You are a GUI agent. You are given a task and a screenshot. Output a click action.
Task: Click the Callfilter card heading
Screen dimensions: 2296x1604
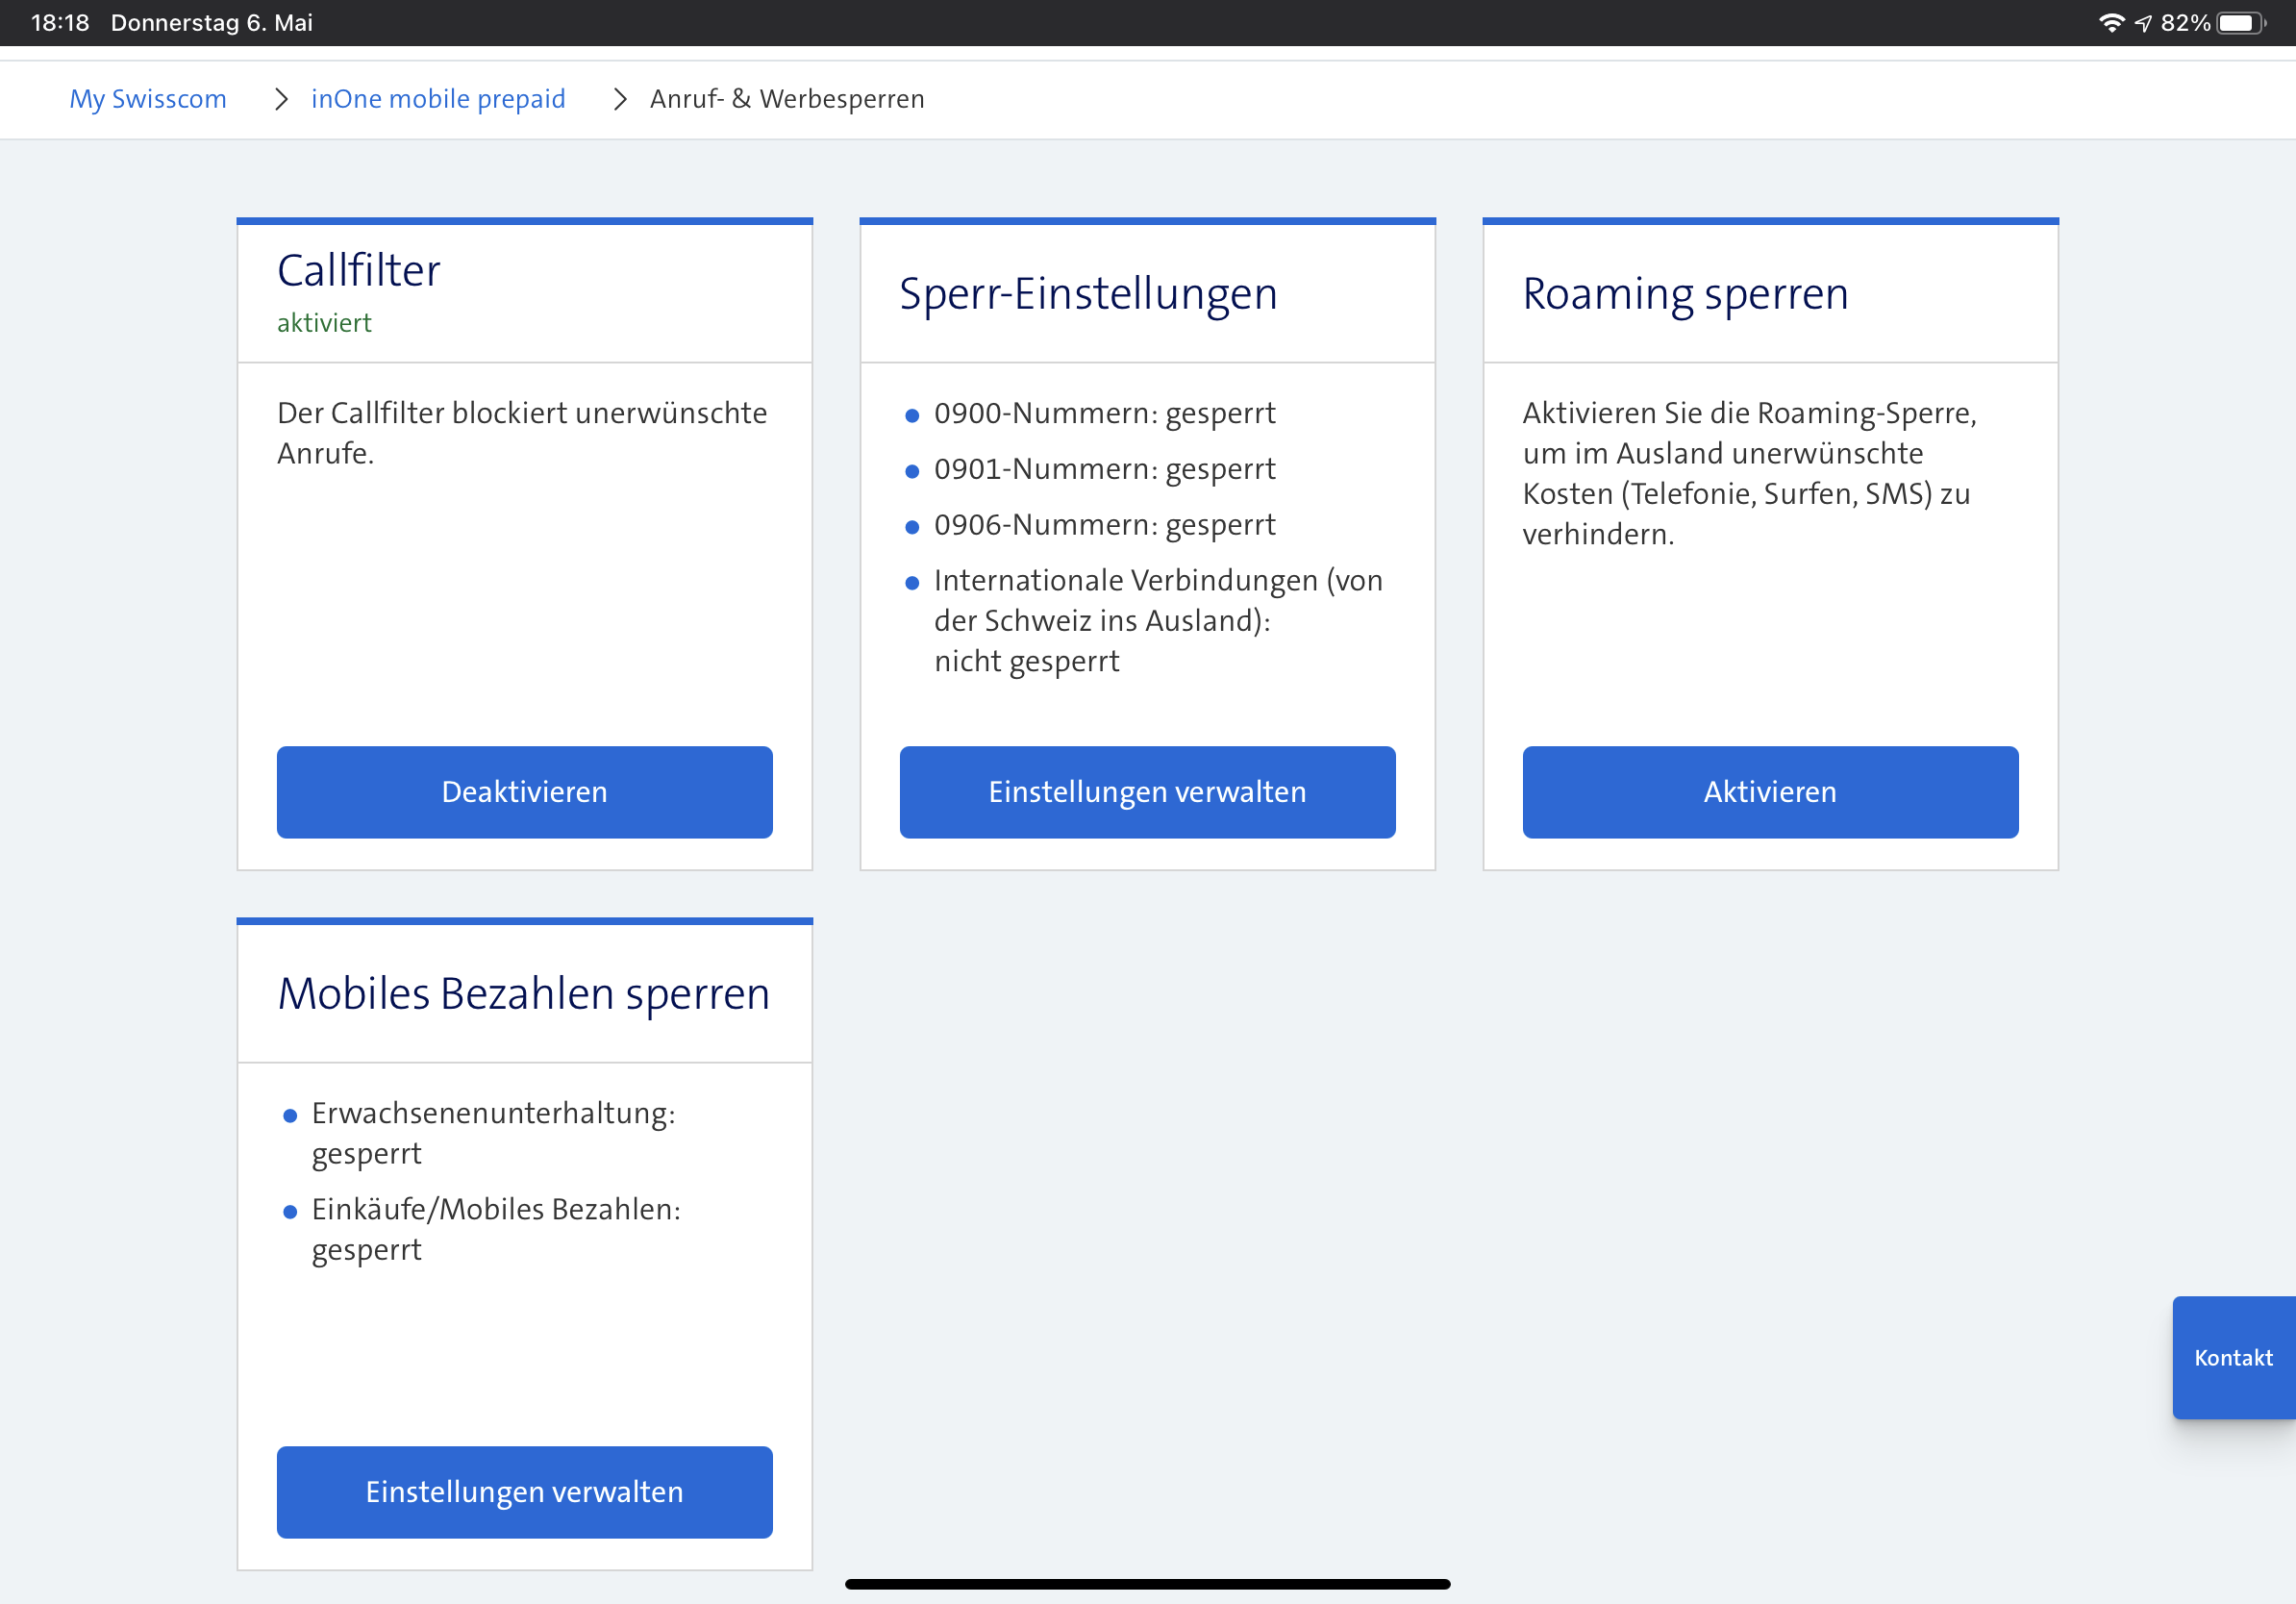[x=358, y=270]
